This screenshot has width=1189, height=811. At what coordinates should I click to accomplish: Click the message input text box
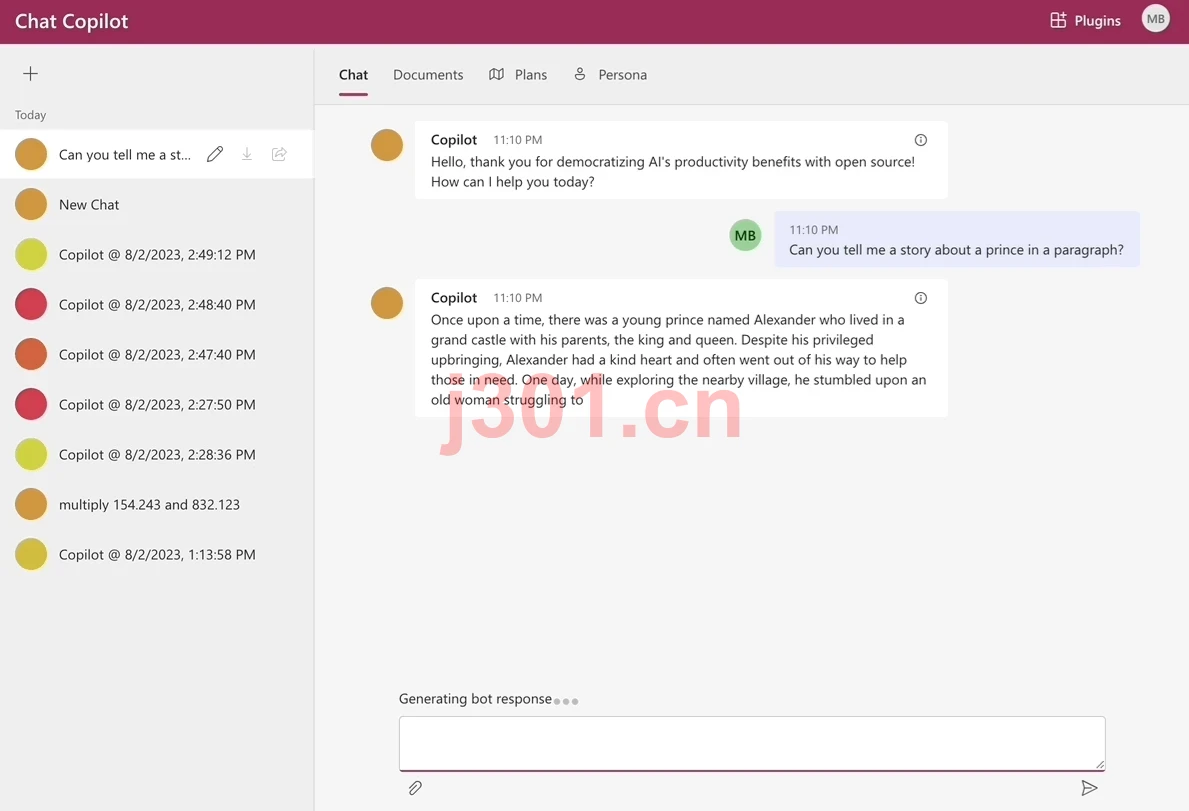point(751,744)
